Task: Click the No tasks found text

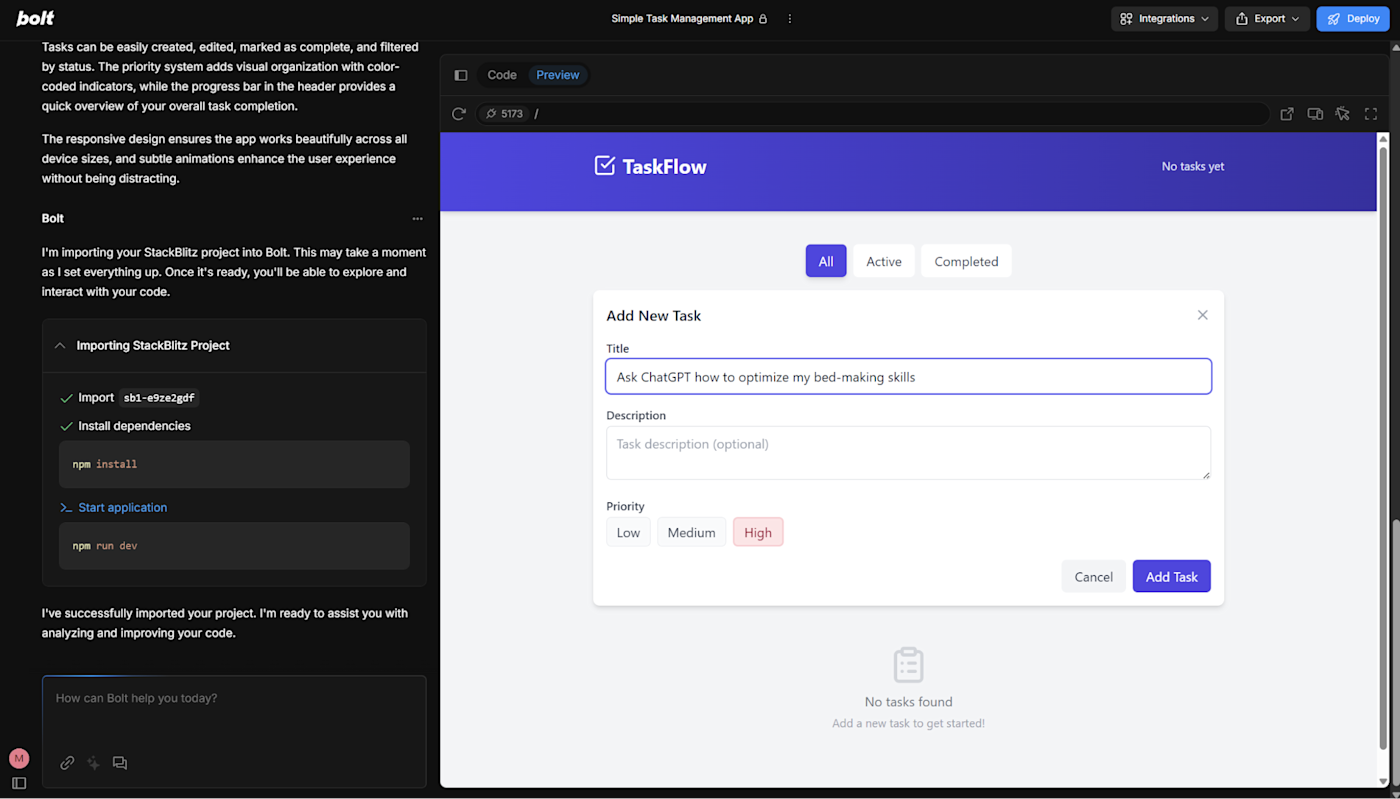Action: tap(908, 702)
